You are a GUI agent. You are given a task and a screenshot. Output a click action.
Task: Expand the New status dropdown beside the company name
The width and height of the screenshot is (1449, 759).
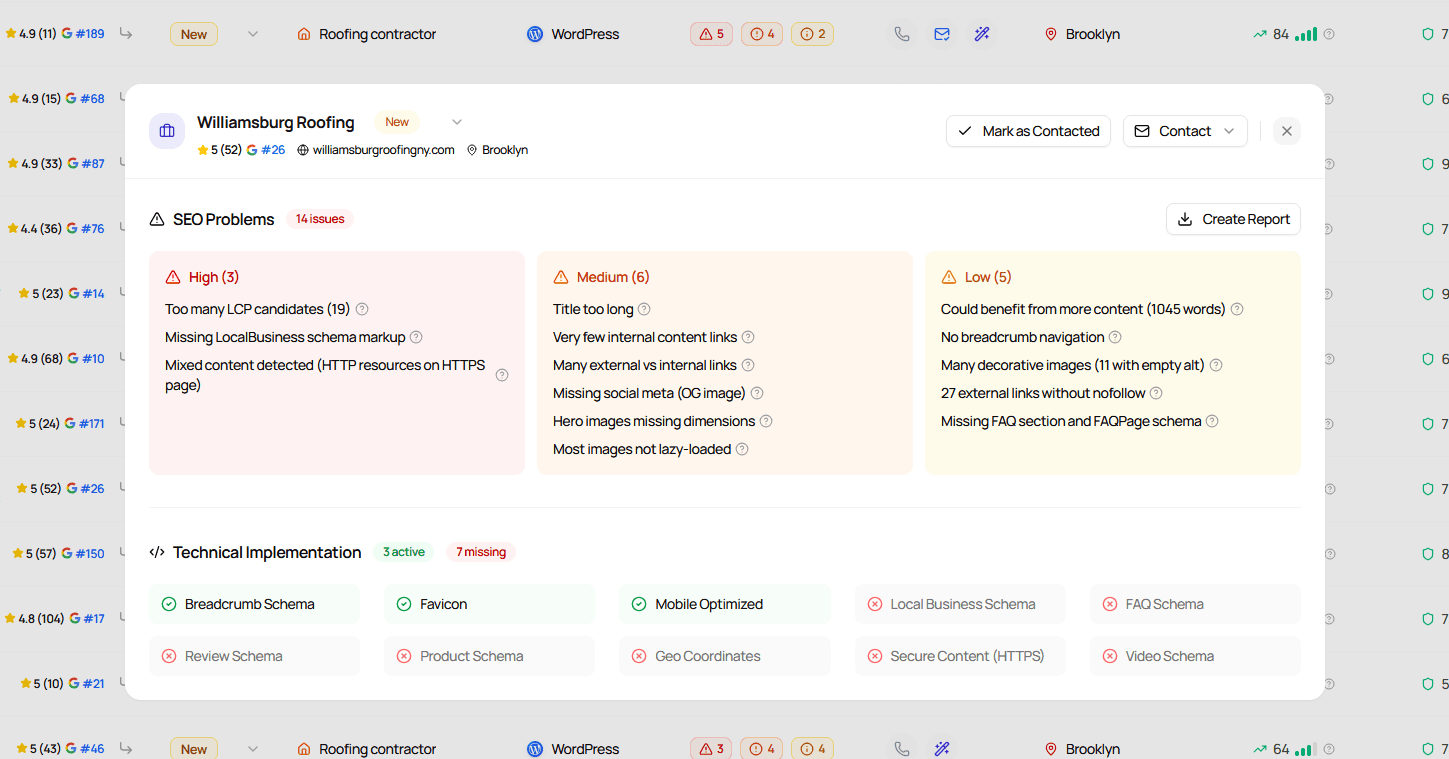click(457, 121)
